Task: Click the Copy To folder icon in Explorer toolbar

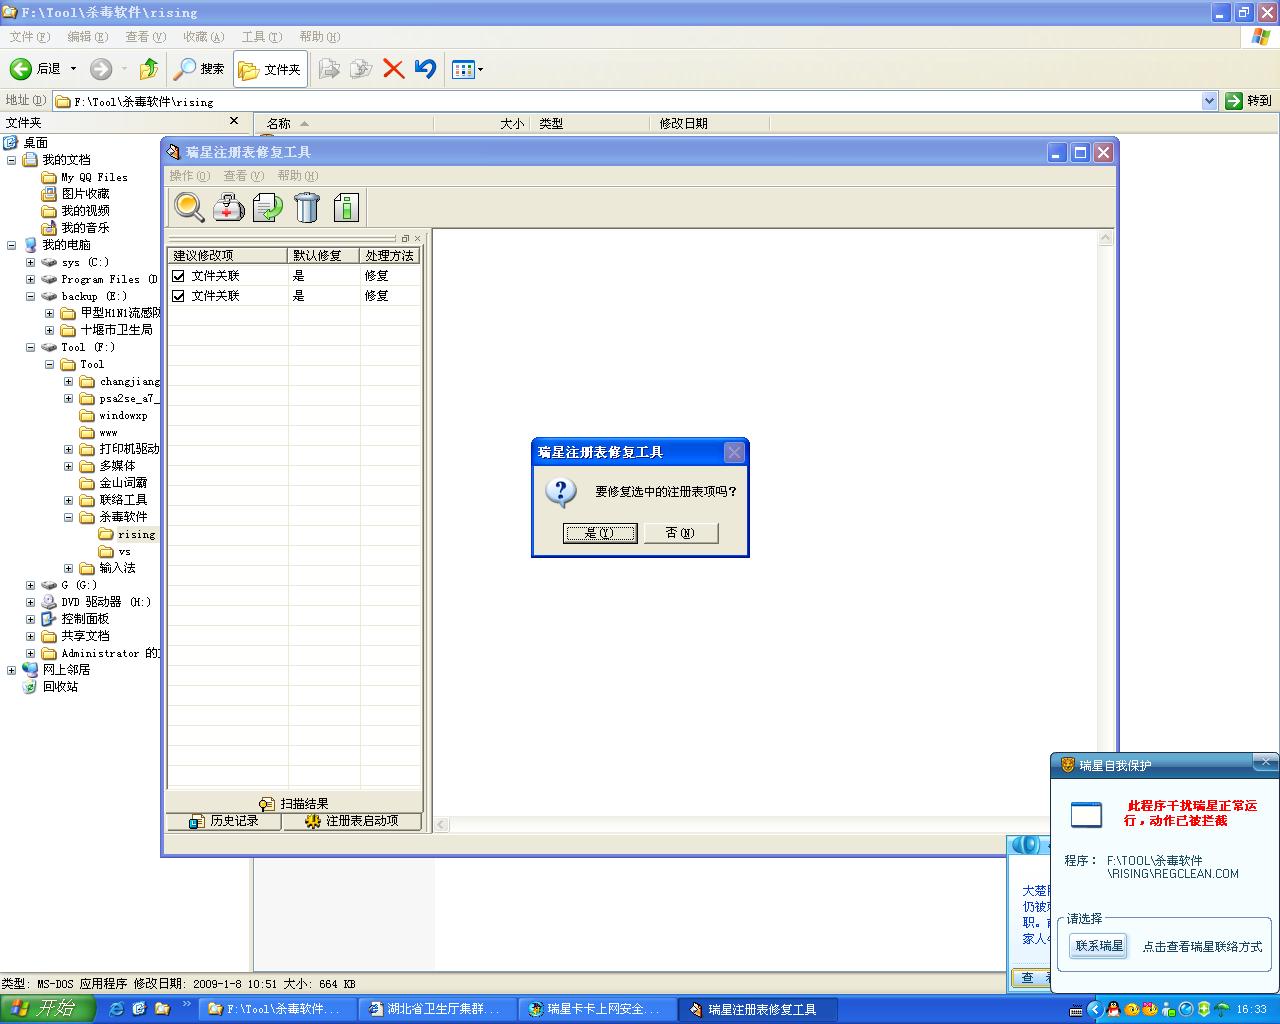Action: click(361, 69)
